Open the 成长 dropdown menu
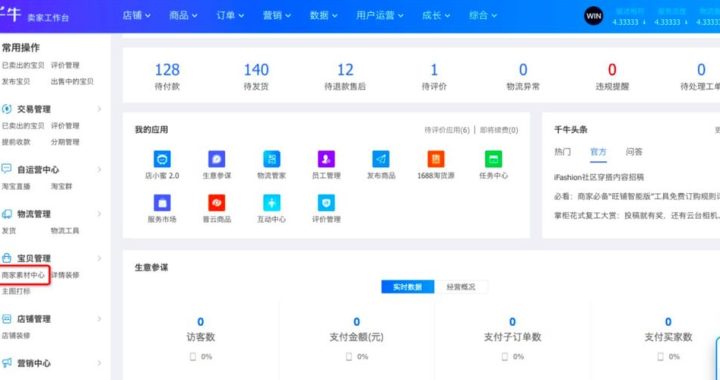This screenshot has height=380, width=720. [x=436, y=16]
